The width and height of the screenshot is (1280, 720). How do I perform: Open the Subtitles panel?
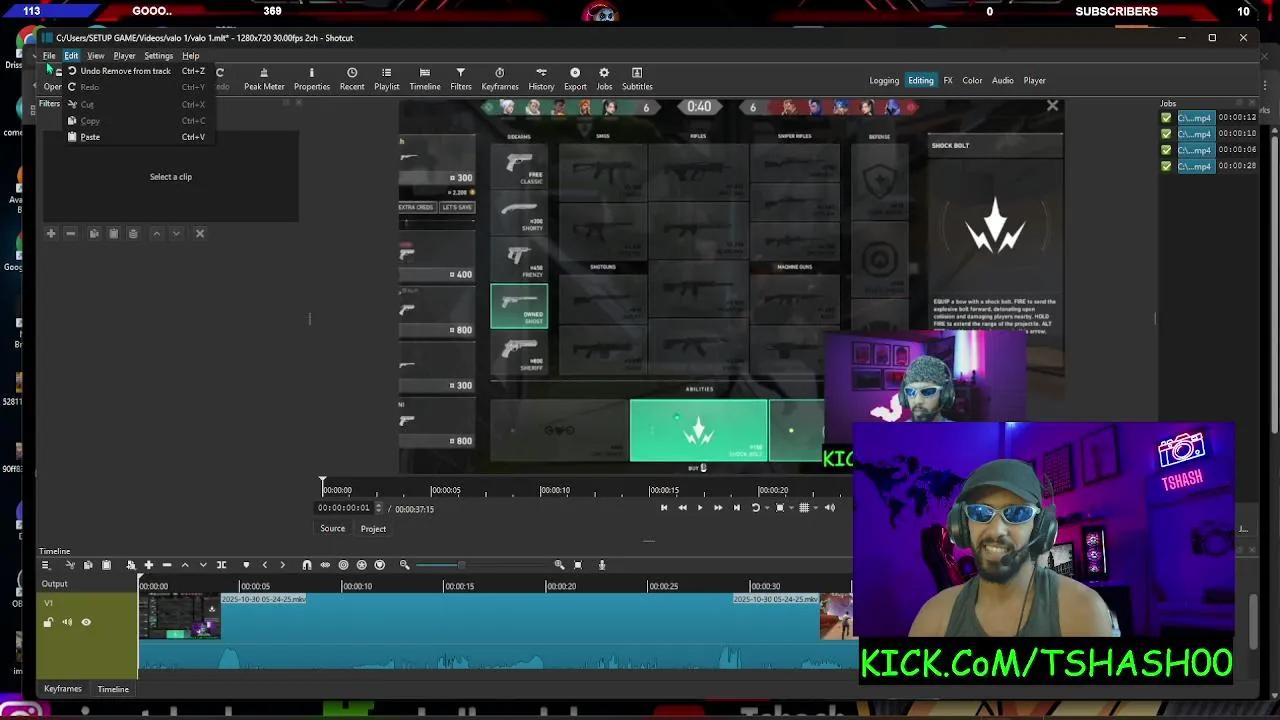637,79
